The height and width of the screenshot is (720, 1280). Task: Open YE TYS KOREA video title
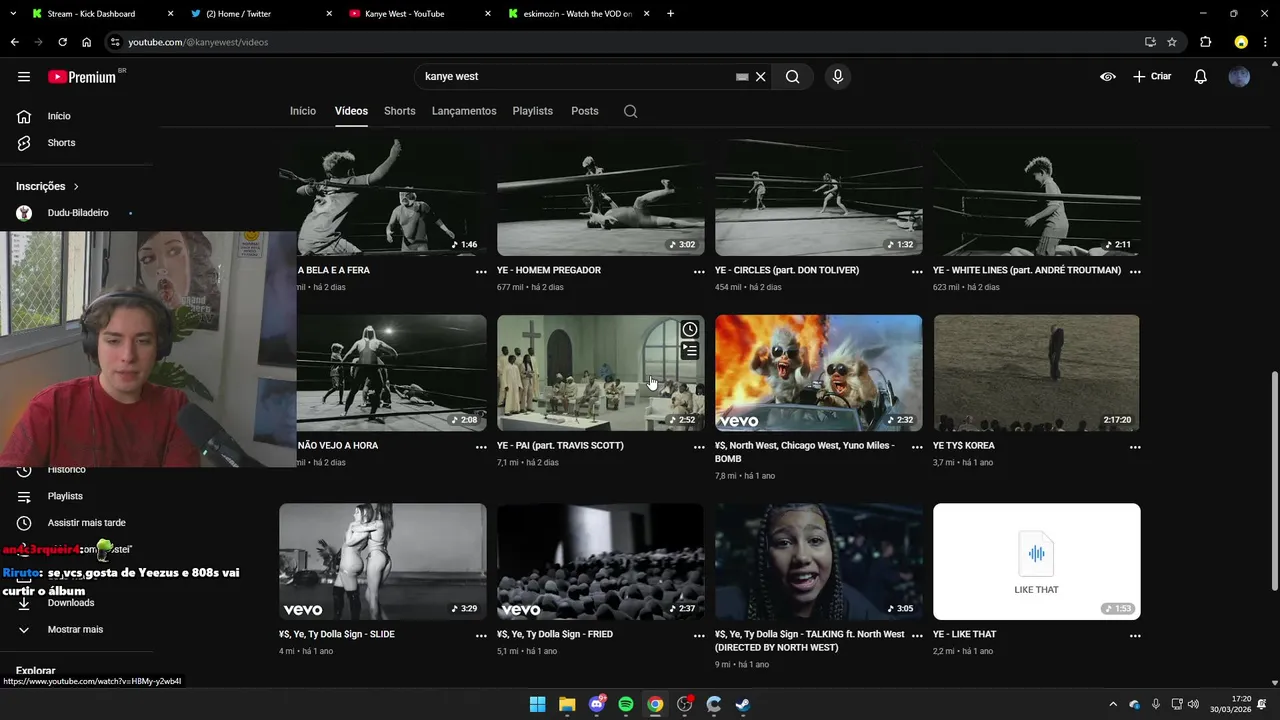(x=963, y=446)
